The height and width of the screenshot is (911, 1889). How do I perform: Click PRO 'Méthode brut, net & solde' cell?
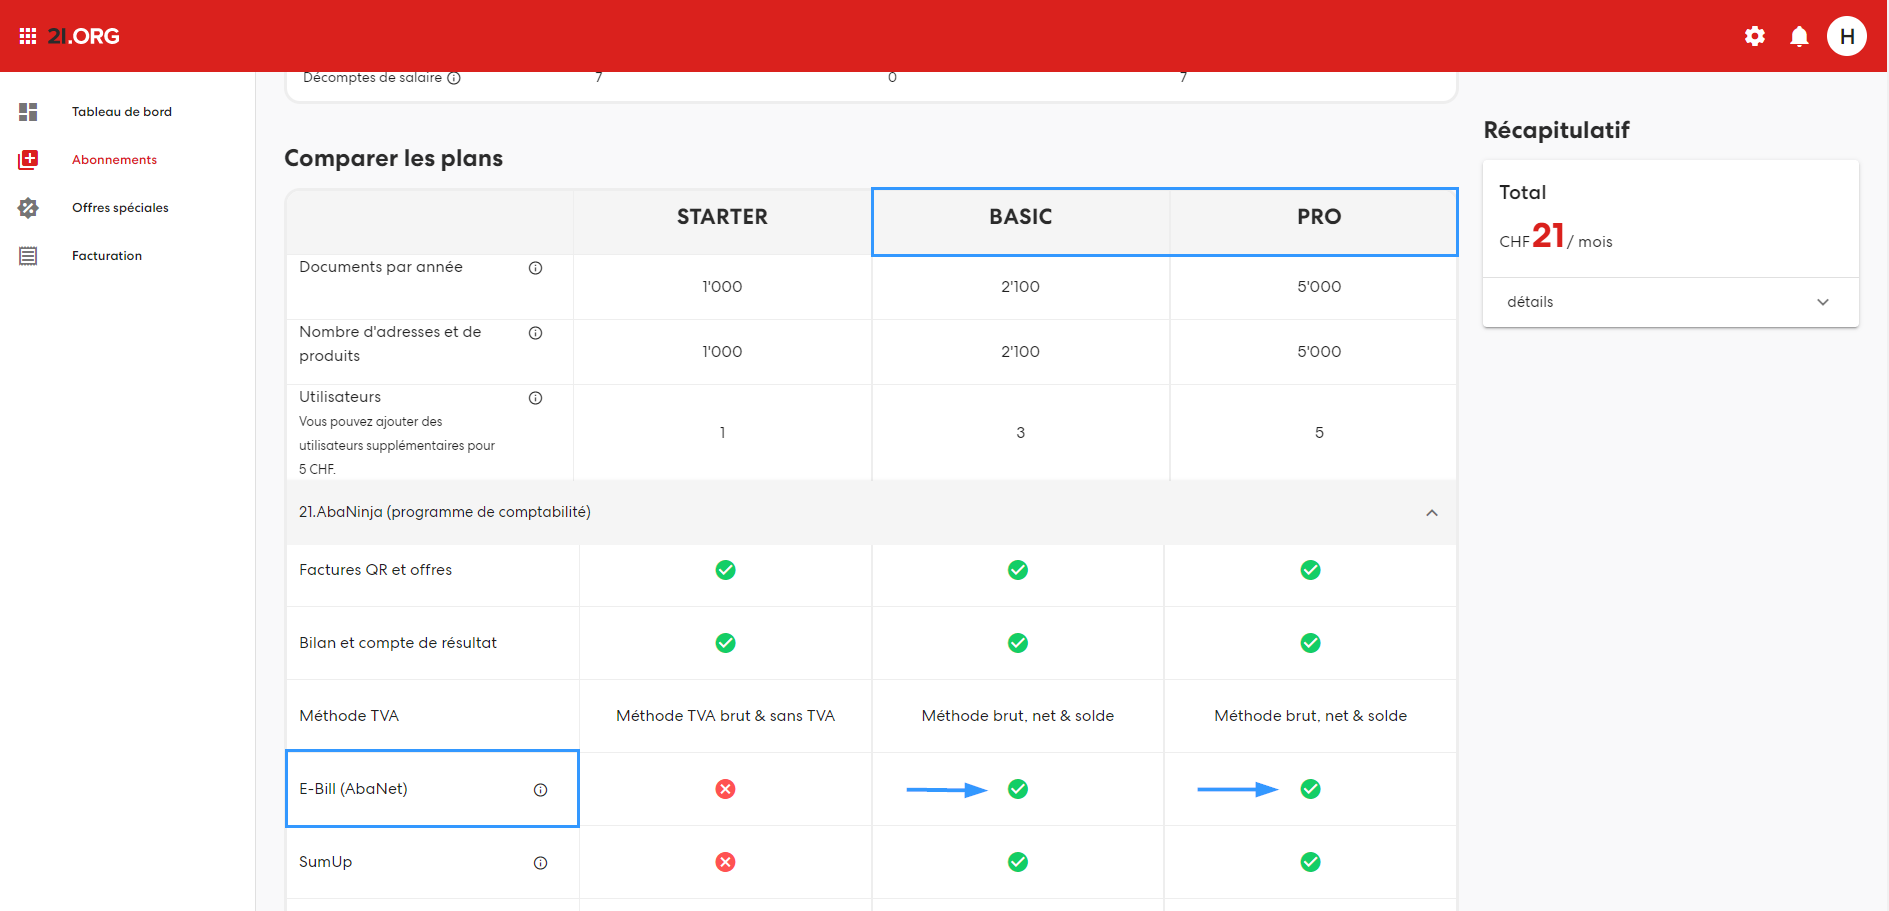pos(1311,716)
